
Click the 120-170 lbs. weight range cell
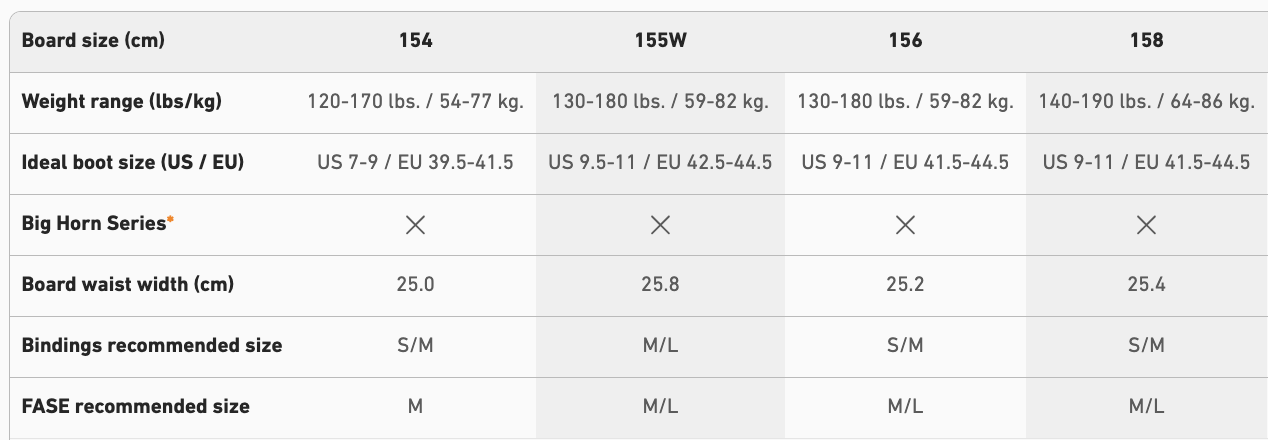(x=415, y=102)
